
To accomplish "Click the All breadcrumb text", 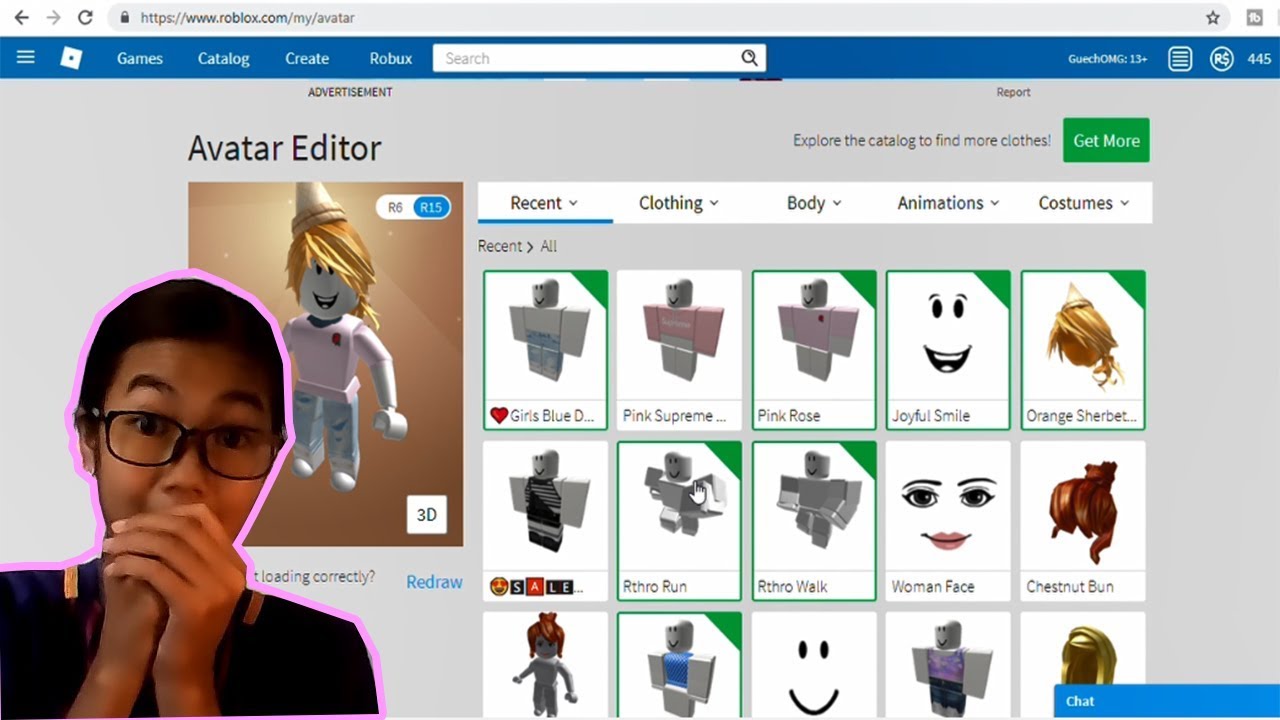I will click(x=549, y=246).
